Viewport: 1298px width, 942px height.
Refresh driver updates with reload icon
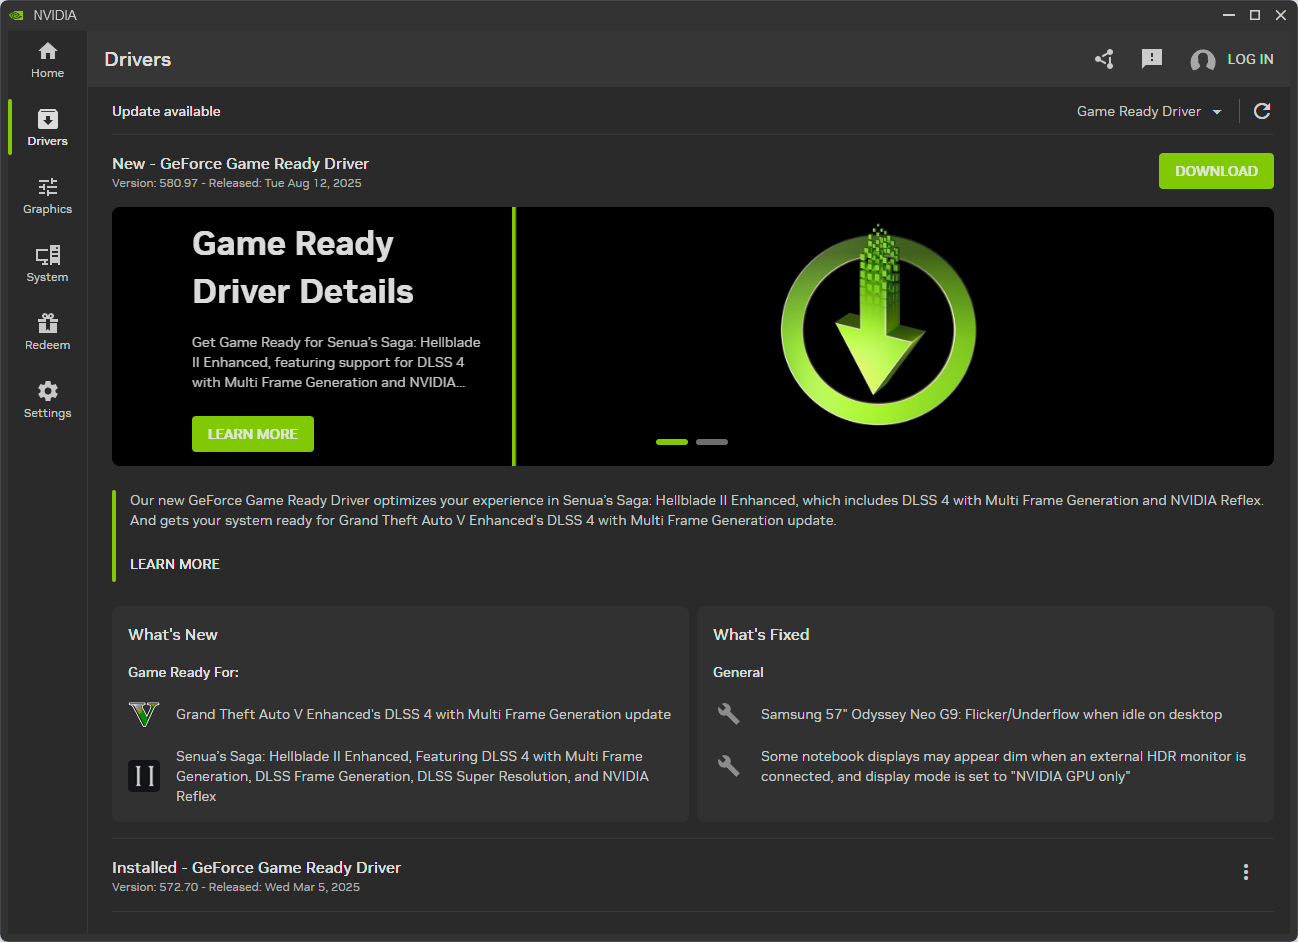pyautogui.click(x=1262, y=111)
